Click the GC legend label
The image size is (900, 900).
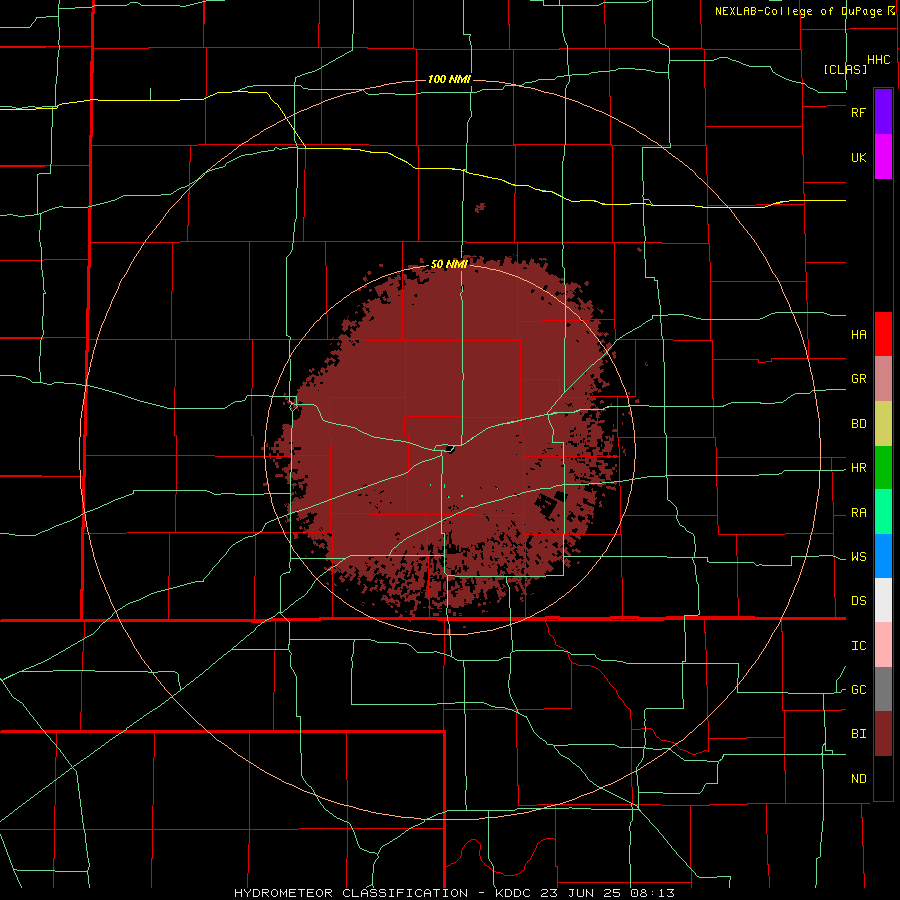point(859,690)
